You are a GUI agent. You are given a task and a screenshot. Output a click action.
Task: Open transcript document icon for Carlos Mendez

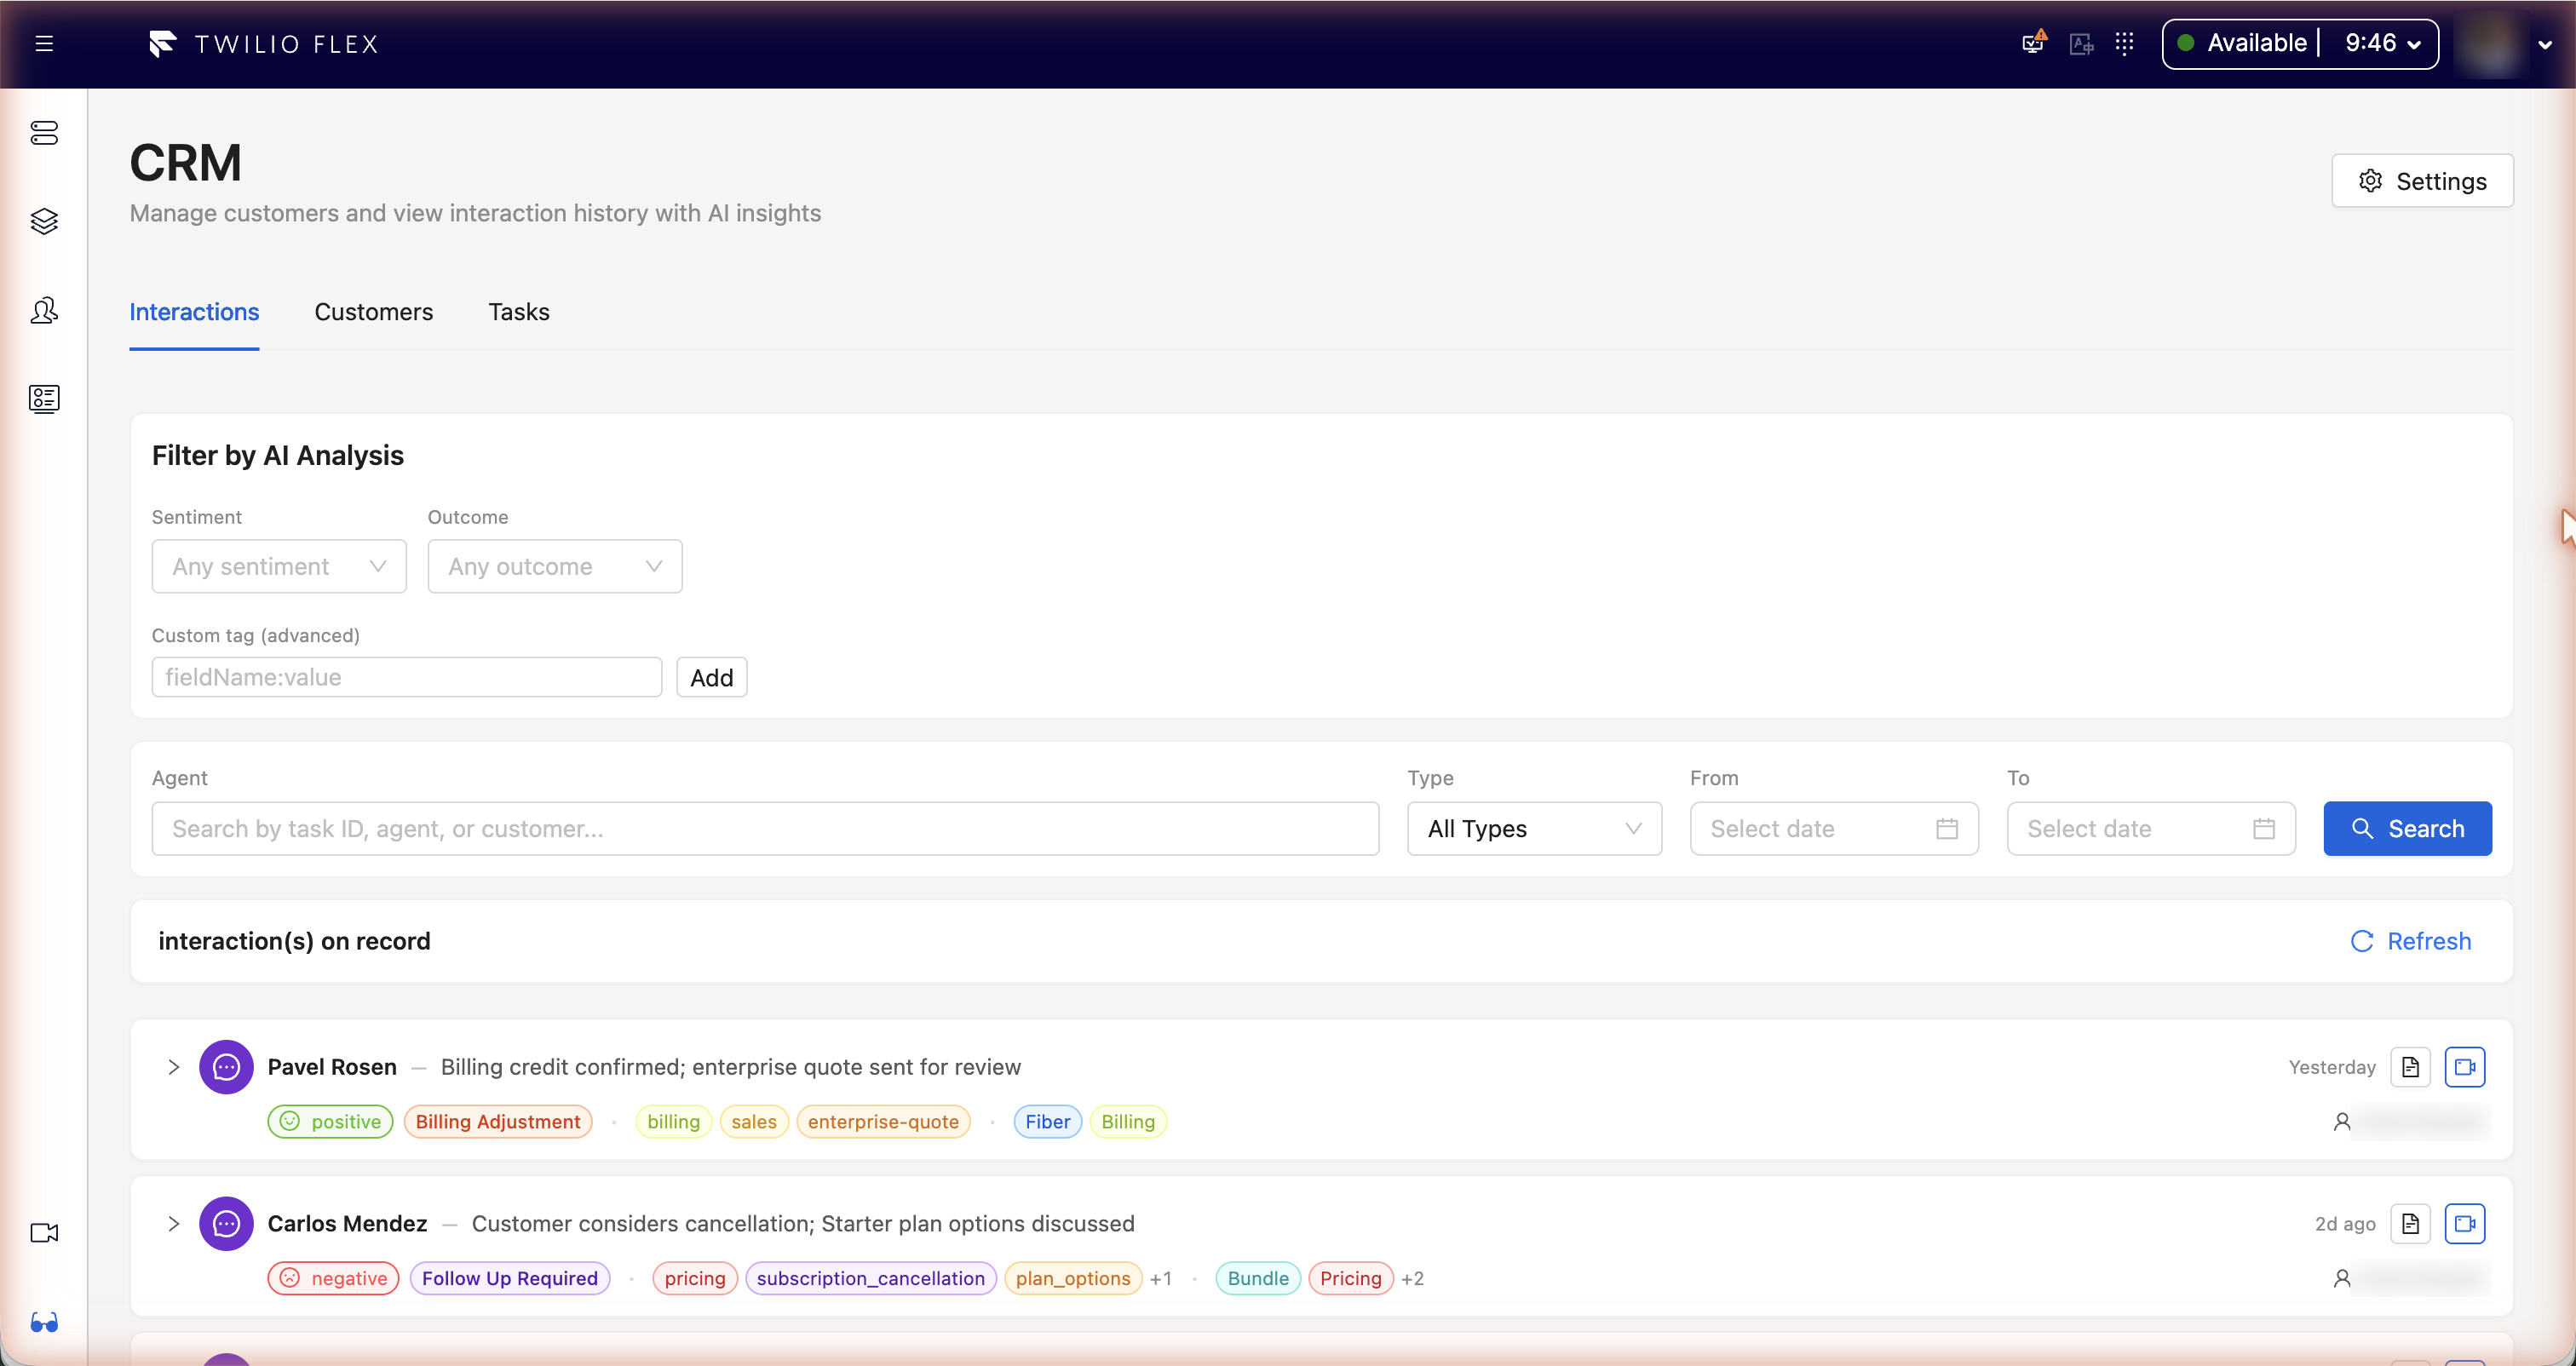2410,1223
